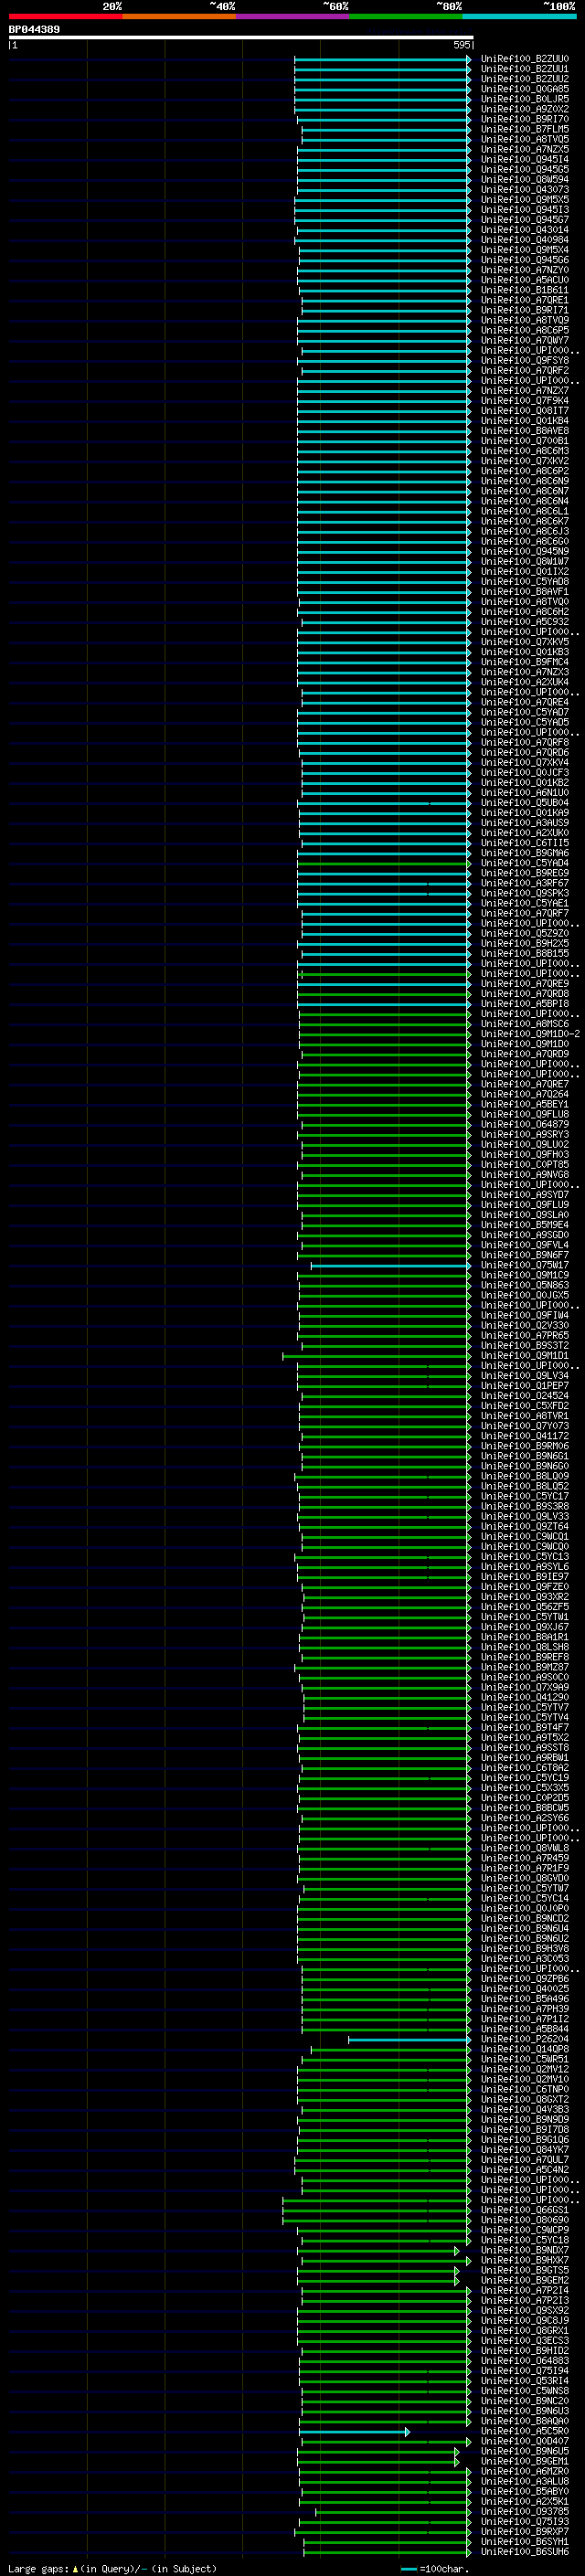This screenshot has width=585, height=2576.
Task: Select the UniRef100_A7QWY7 entry
Action: (x=524, y=340)
